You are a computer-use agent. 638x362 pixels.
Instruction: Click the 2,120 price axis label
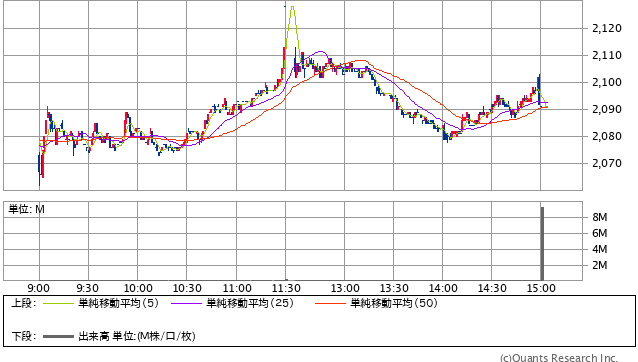(x=607, y=28)
